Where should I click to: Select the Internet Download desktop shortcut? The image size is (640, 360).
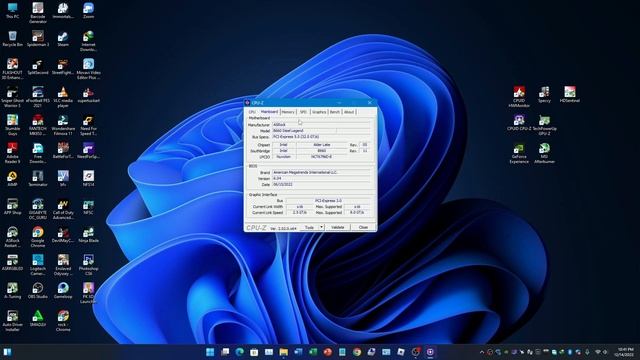[x=88, y=41]
